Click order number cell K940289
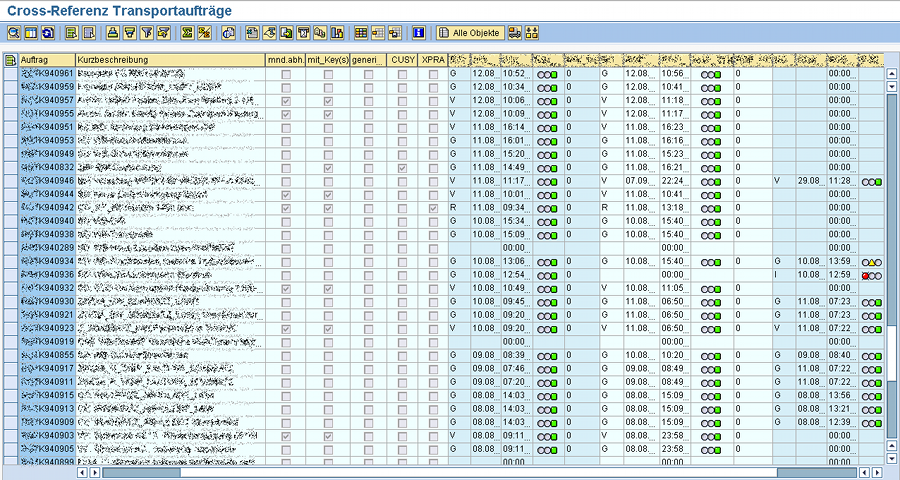This screenshot has width=900, height=480. [x=47, y=248]
